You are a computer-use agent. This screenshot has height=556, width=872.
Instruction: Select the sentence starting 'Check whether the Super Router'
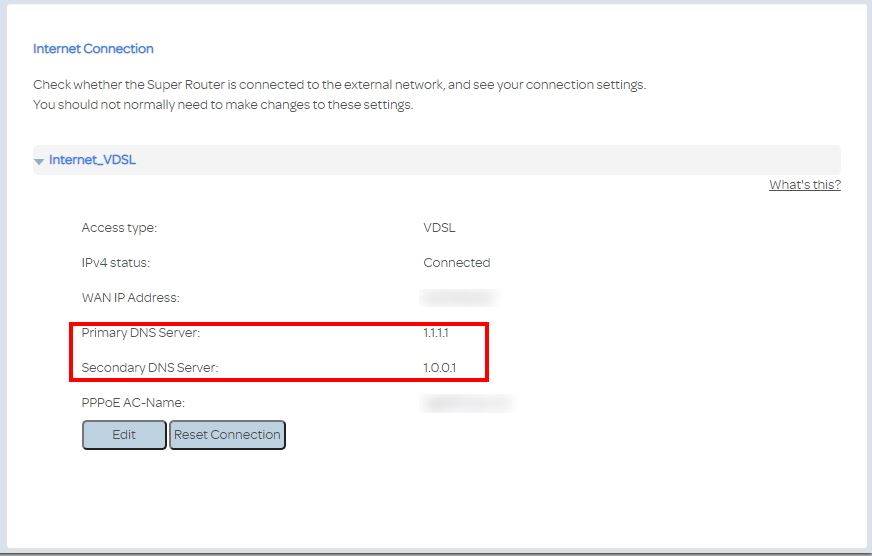(x=340, y=85)
